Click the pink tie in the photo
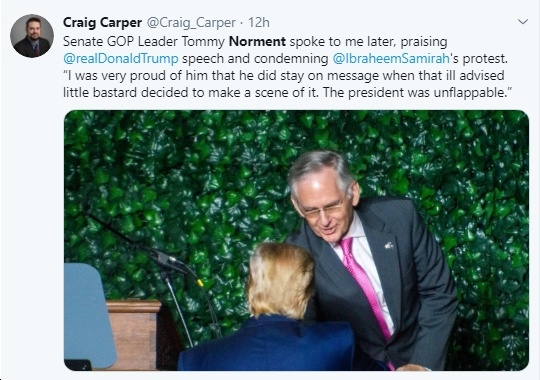Image resolution: width=540 pixels, height=380 pixels. [x=364, y=284]
